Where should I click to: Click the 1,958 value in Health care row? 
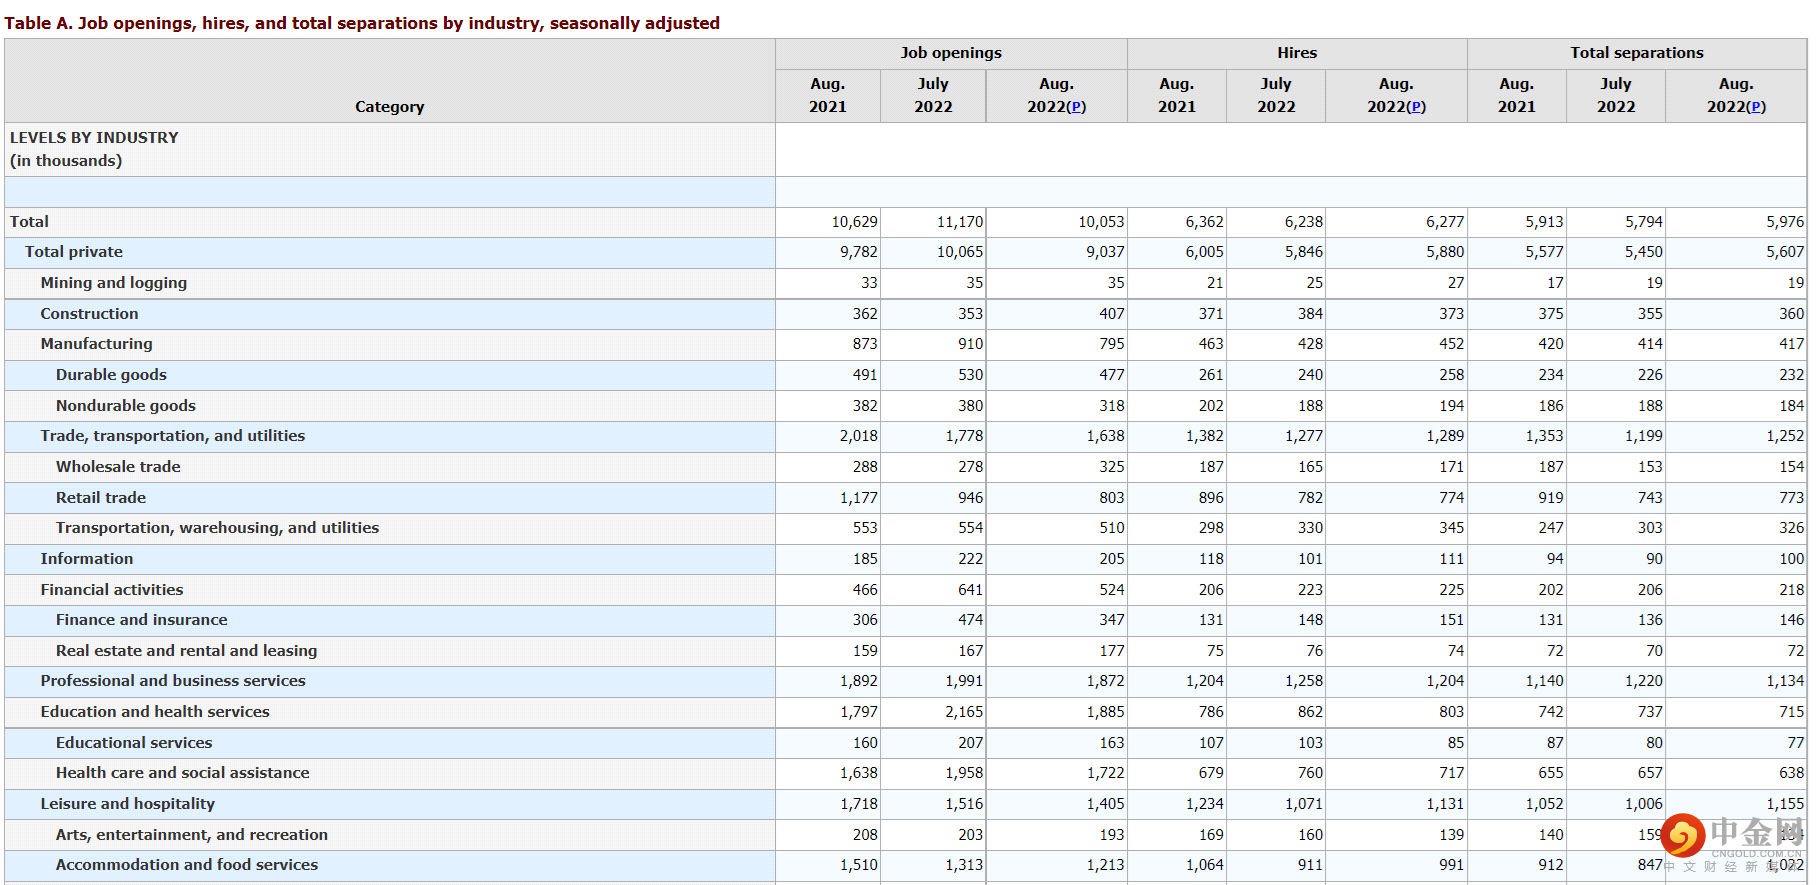[x=965, y=773]
